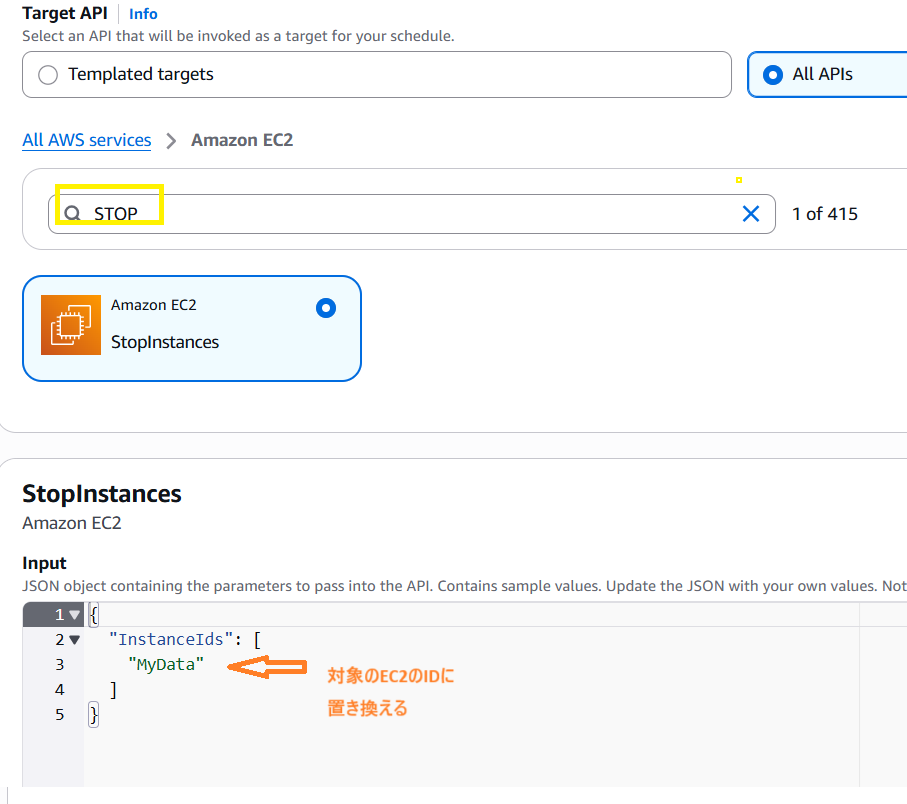Click the breadcrumb chevron separator icon

[x=171, y=141]
